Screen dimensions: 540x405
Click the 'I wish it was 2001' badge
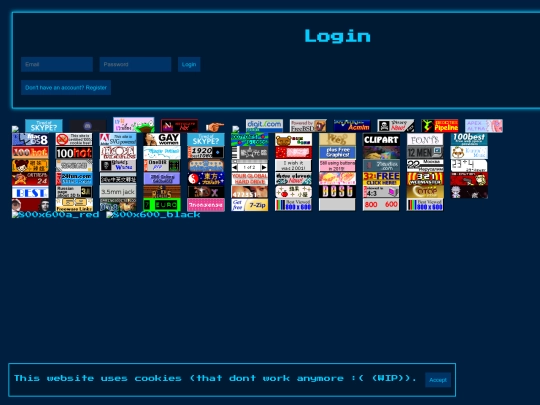click(x=293, y=166)
